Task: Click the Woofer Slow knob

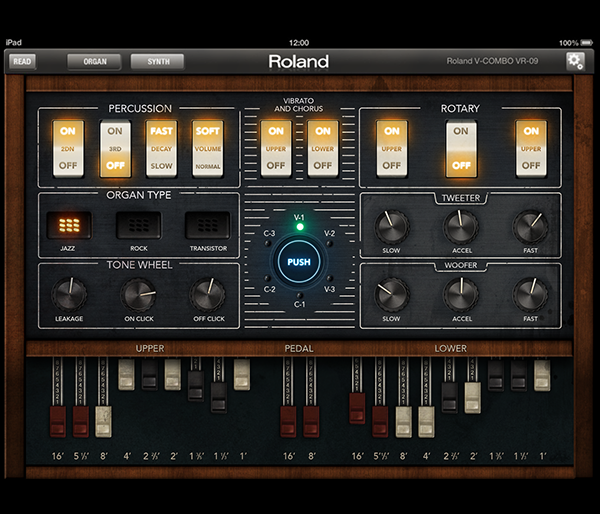Action: [391, 294]
